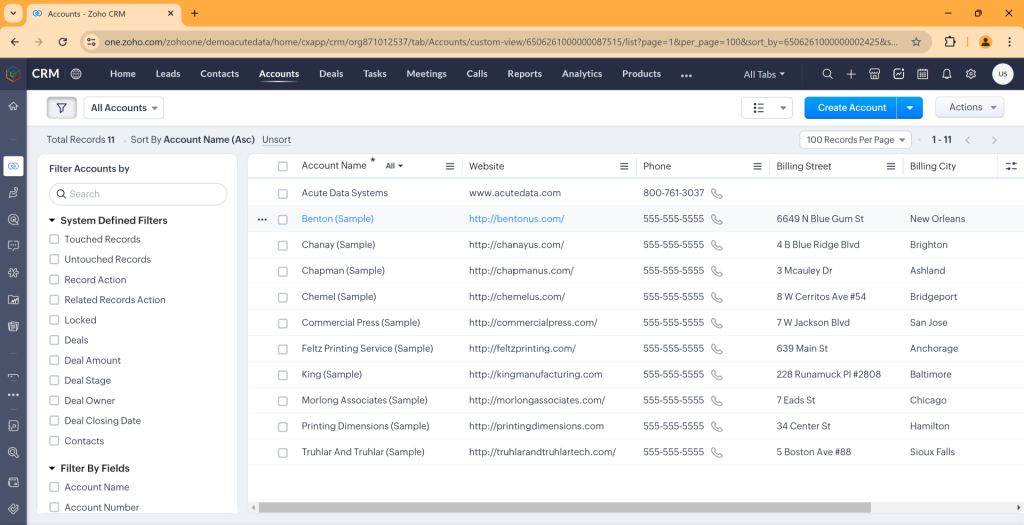
Task: Open the Benton (Sample) account link
Action: point(338,219)
